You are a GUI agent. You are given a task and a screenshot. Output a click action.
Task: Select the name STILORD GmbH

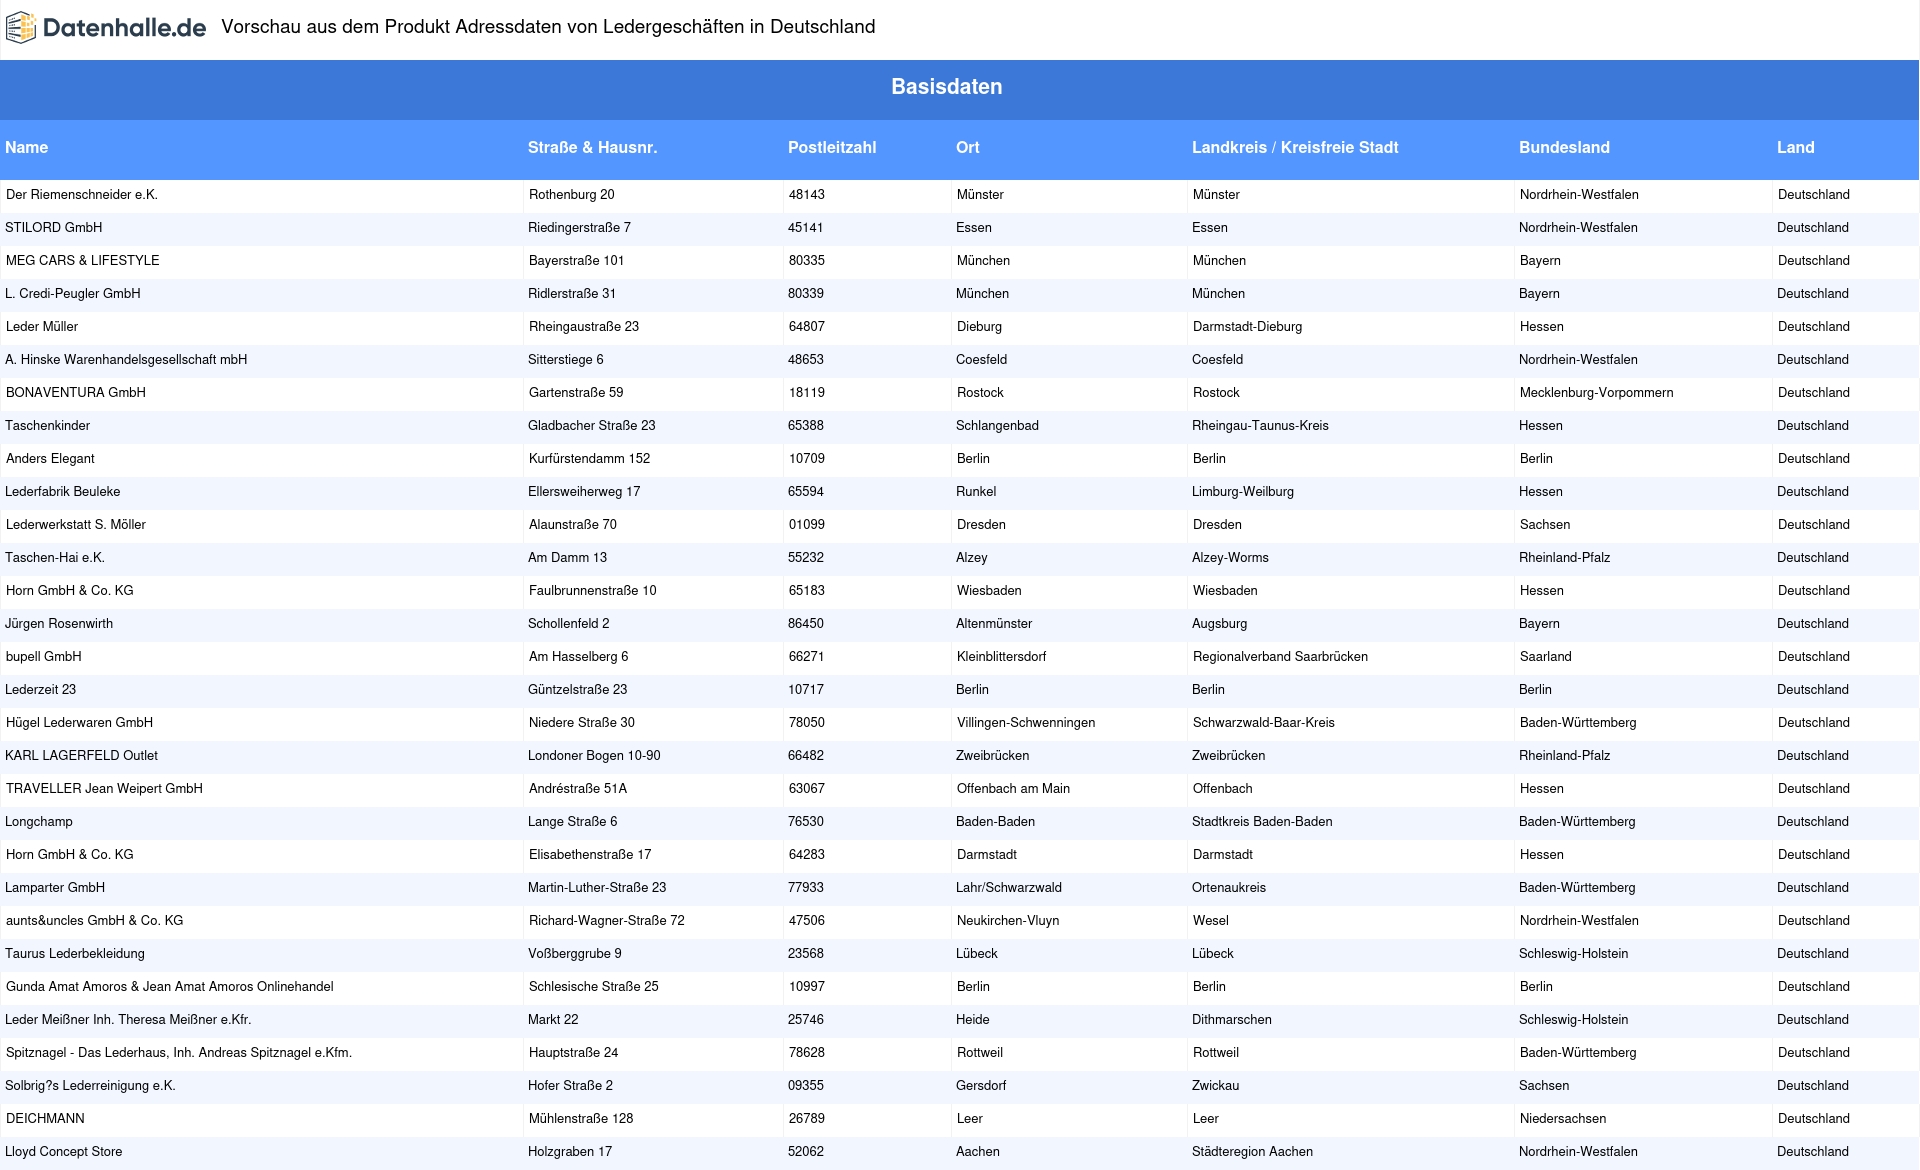[x=54, y=227]
